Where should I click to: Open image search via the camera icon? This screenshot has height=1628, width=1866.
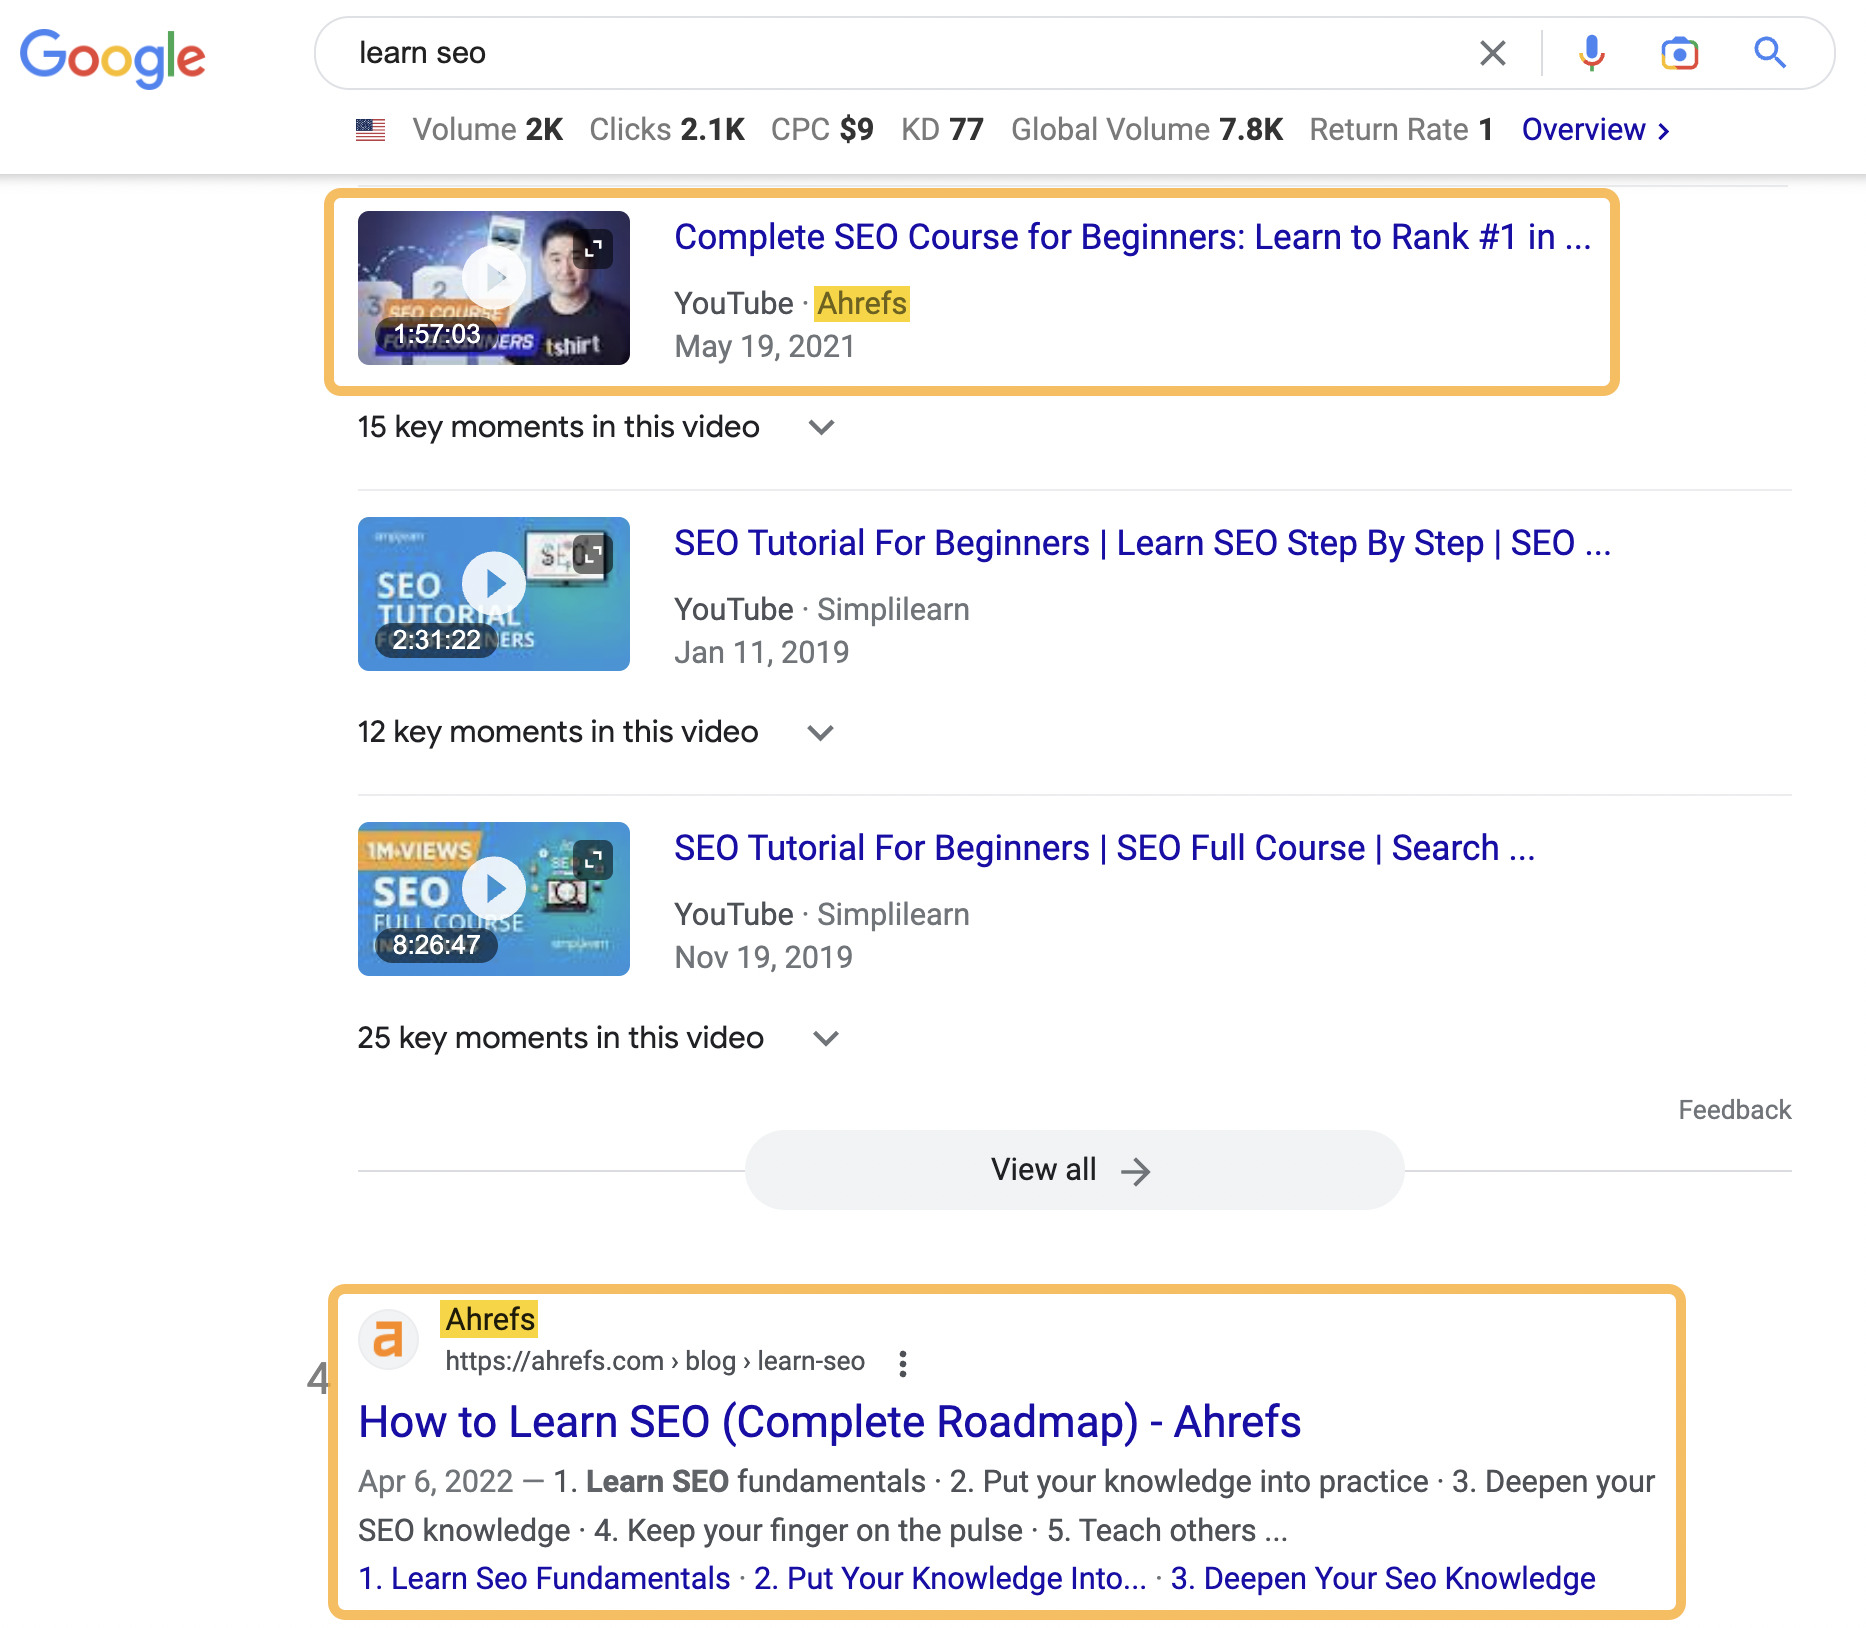[x=1680, y=53]
